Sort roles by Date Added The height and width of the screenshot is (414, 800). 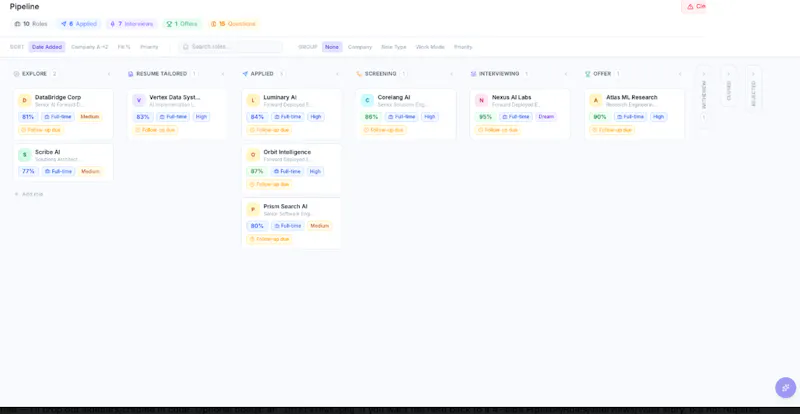click(47, 47)
